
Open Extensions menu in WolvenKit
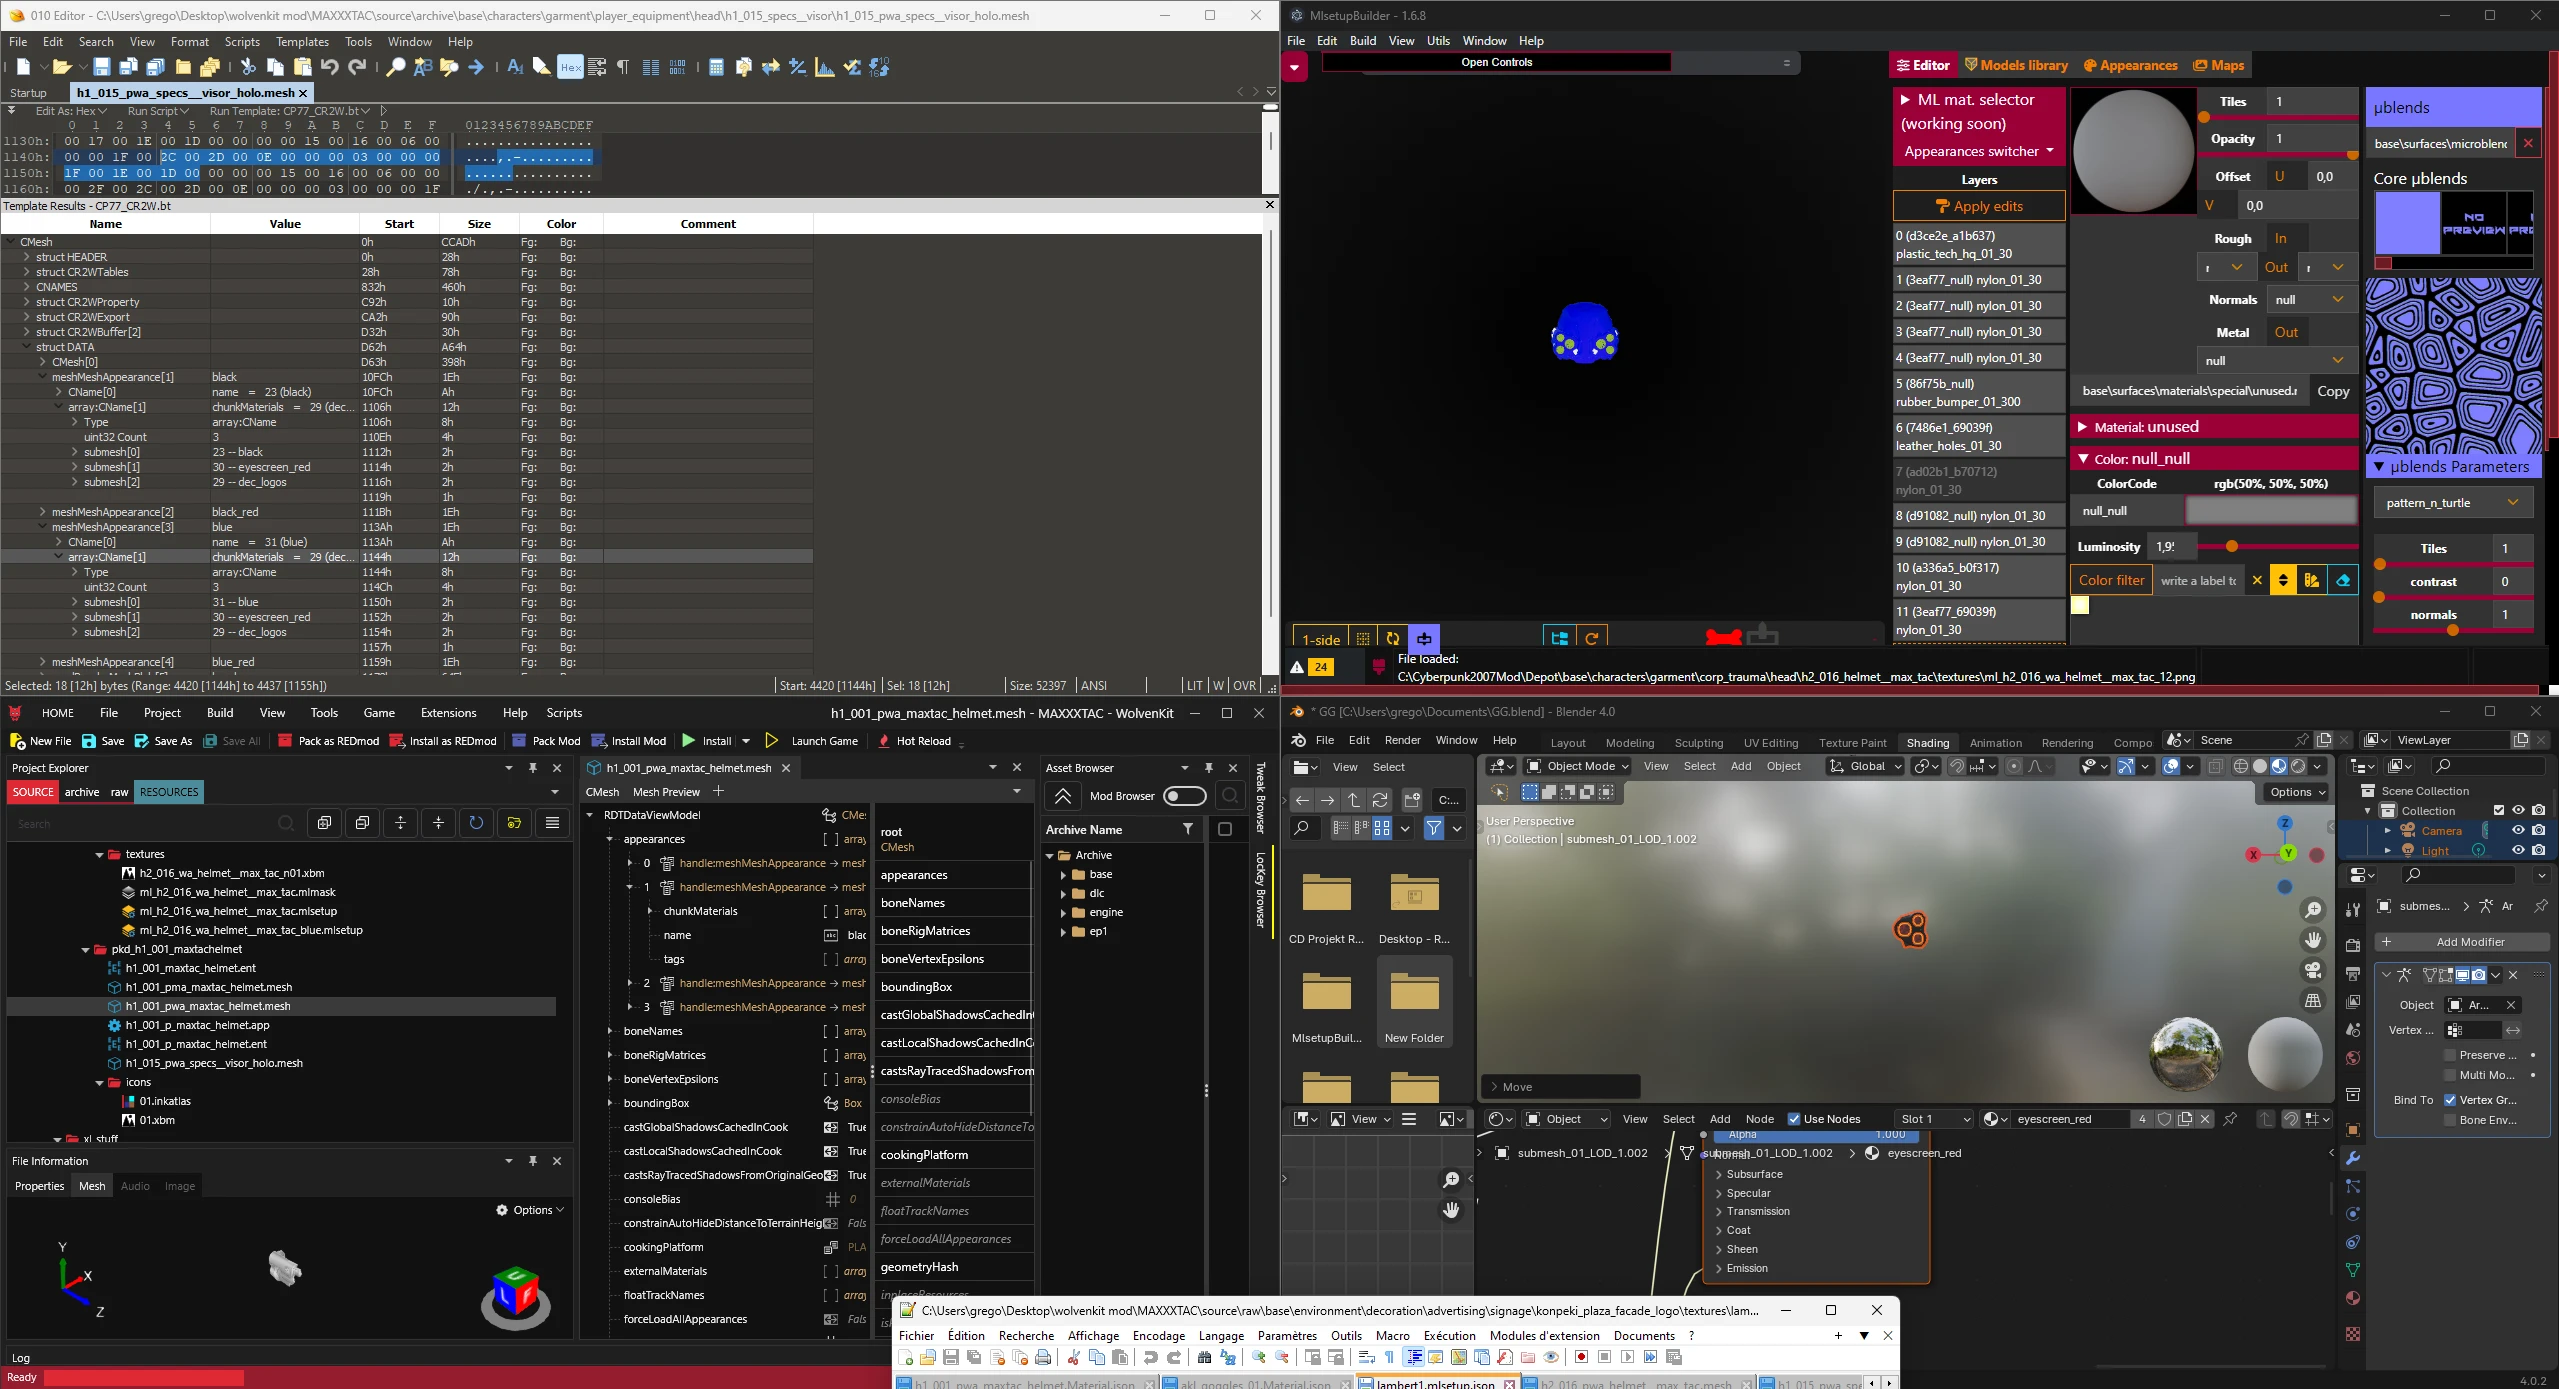point(448,713)
